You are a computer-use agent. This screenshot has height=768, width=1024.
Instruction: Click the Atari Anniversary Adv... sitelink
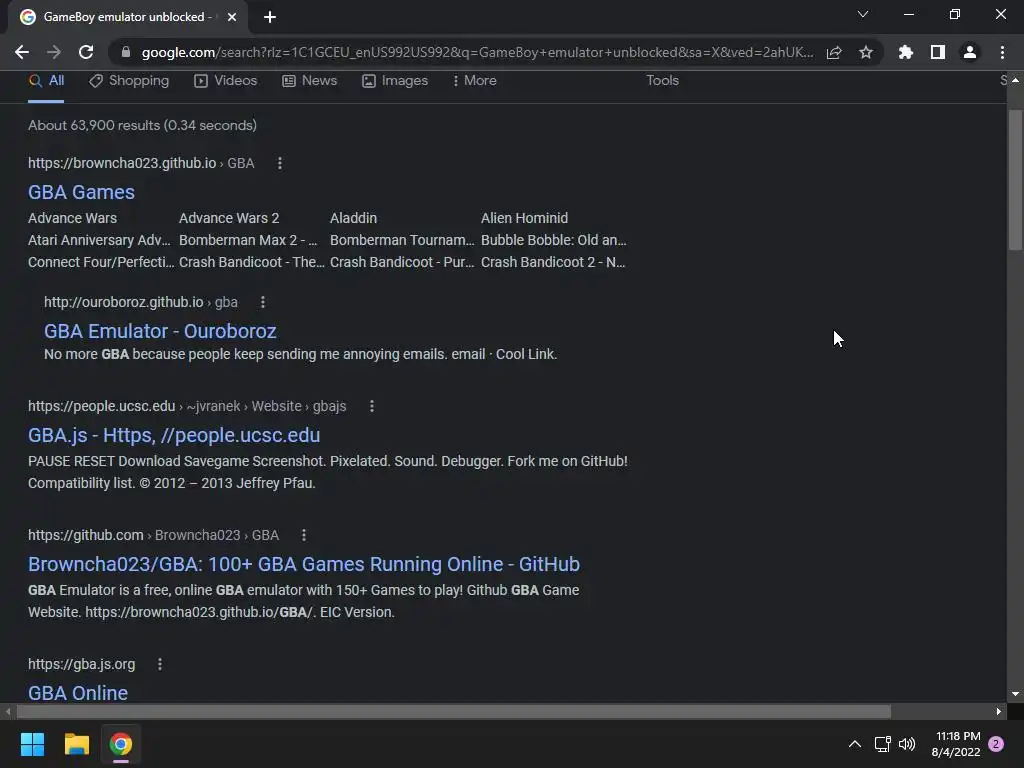pos(99,240)
